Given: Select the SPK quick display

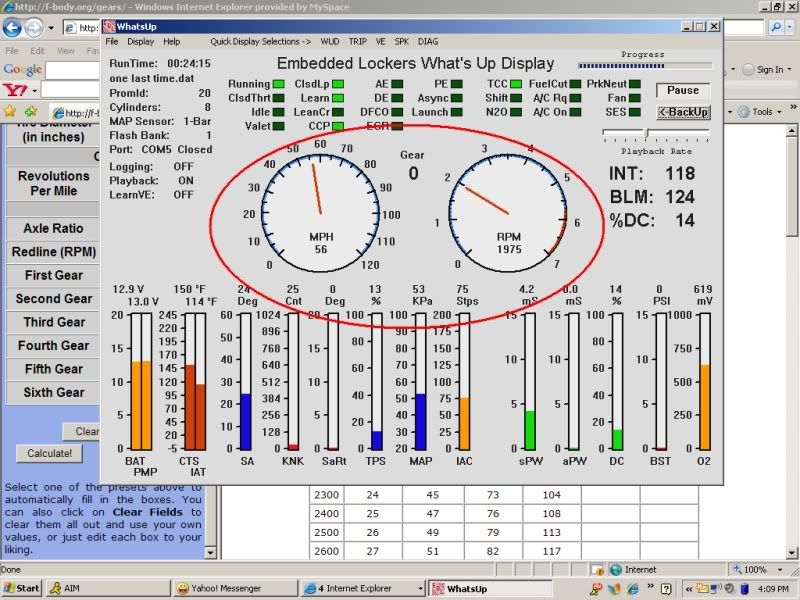Looking at the screenshot, I should 402,41.
